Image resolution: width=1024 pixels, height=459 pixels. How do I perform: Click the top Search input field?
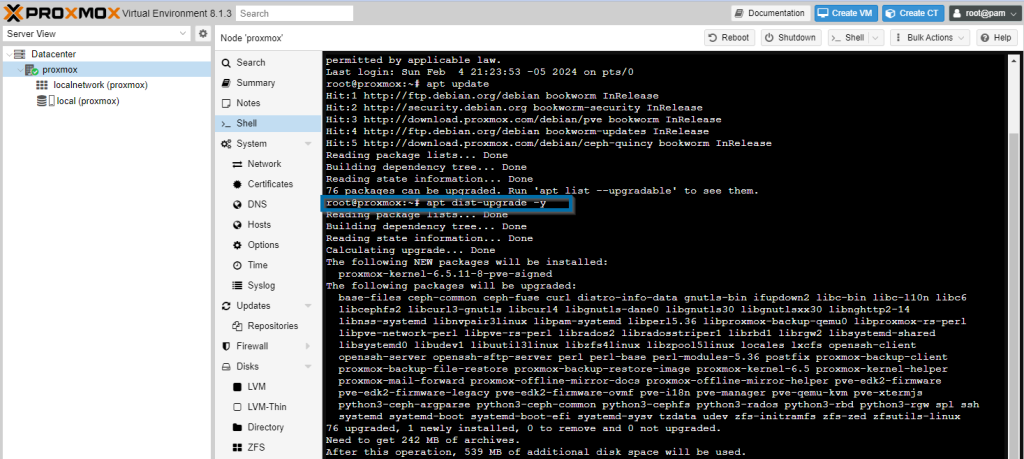(295, 13)
